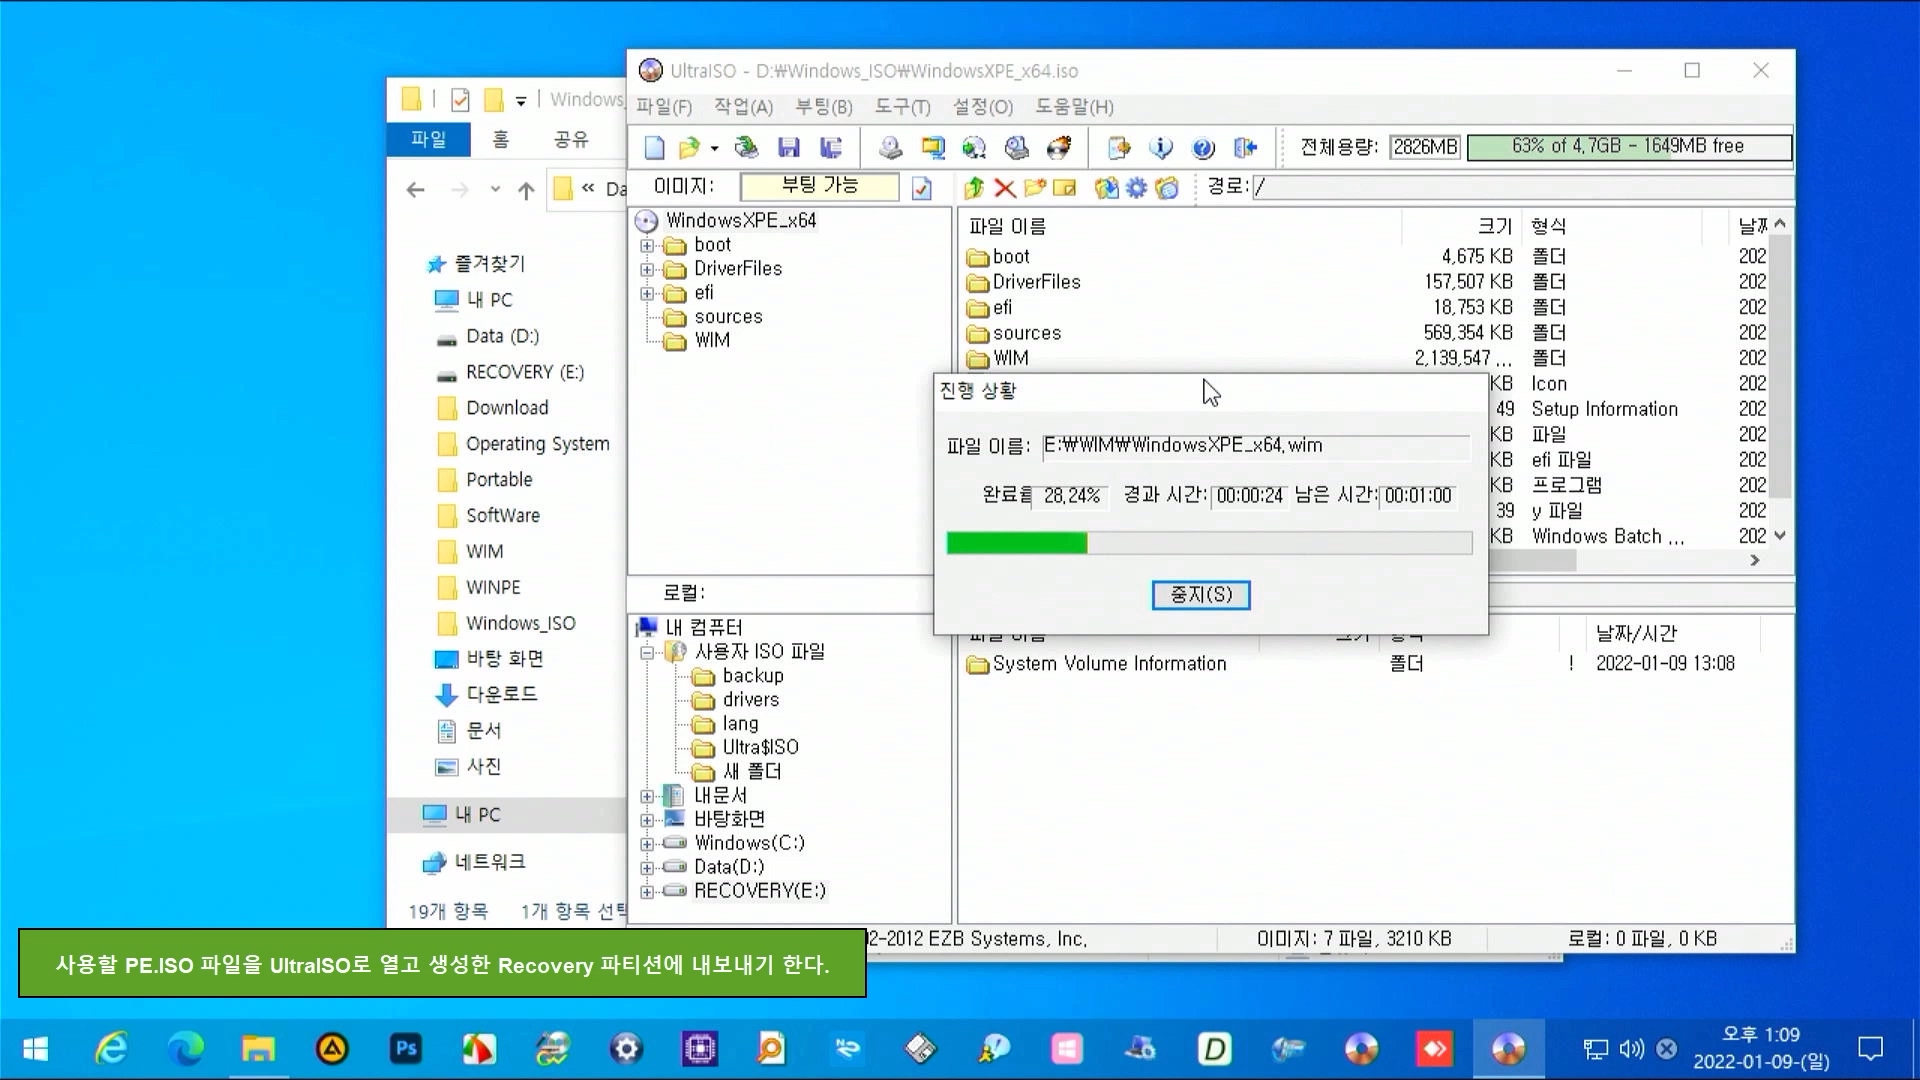1920x1080 pixels.
Task: Click the Help question mark icon
Action: [1203, 148]
